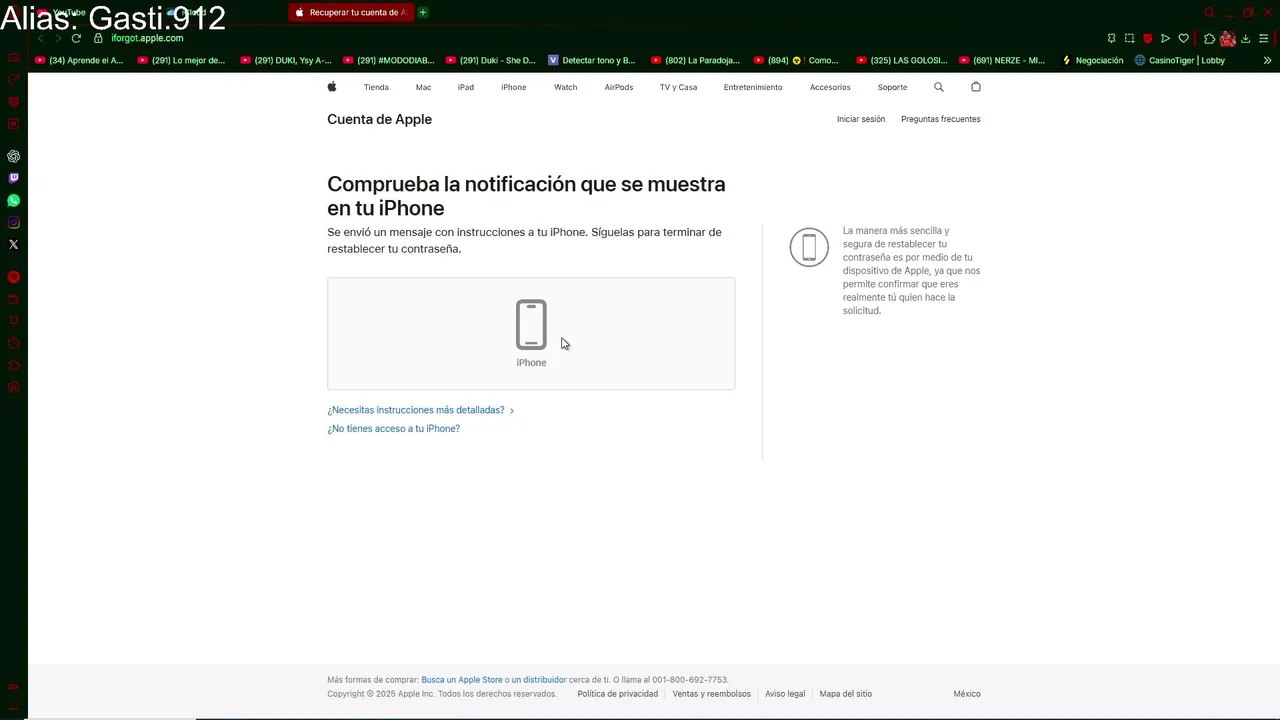Open Ventas y reembolsos footer link
The height and width of the screenshot is (720, 1280).
coord(711,694)
